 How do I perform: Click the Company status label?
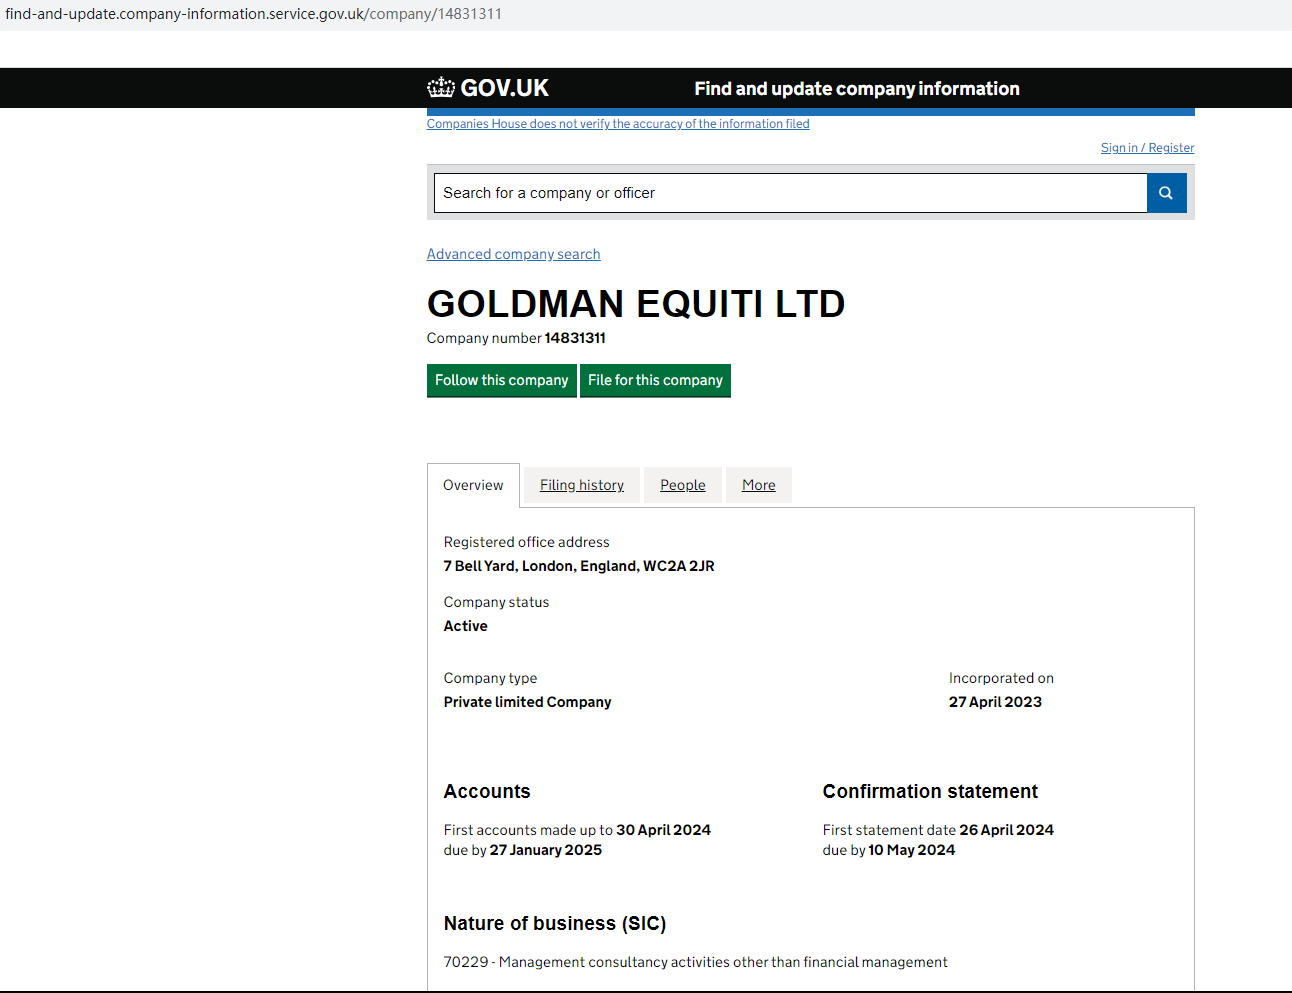(497, 602)
